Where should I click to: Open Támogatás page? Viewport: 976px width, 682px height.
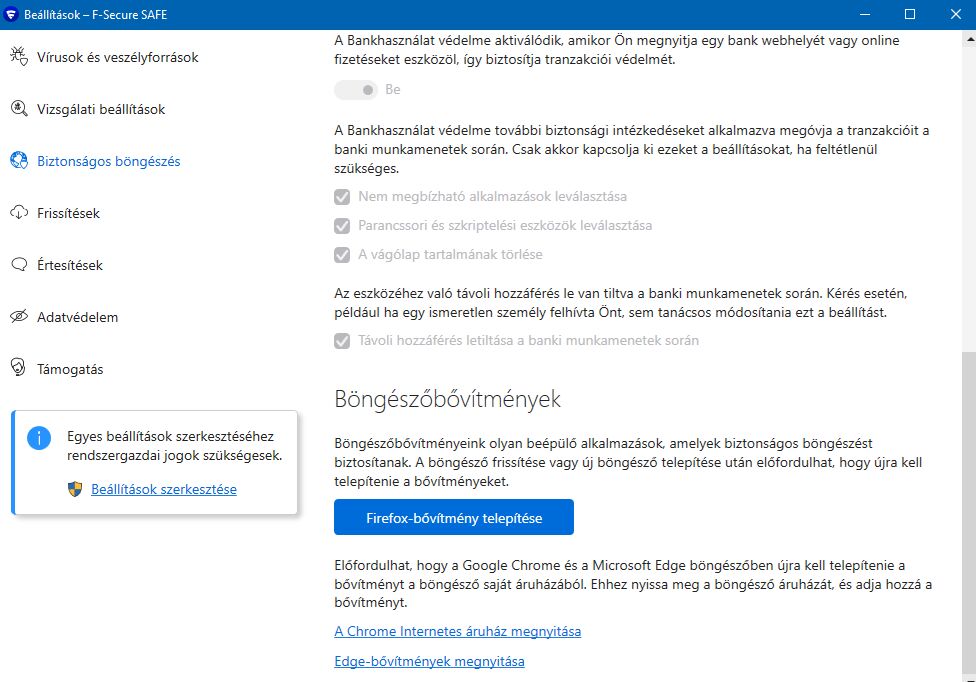coord(70,369)
